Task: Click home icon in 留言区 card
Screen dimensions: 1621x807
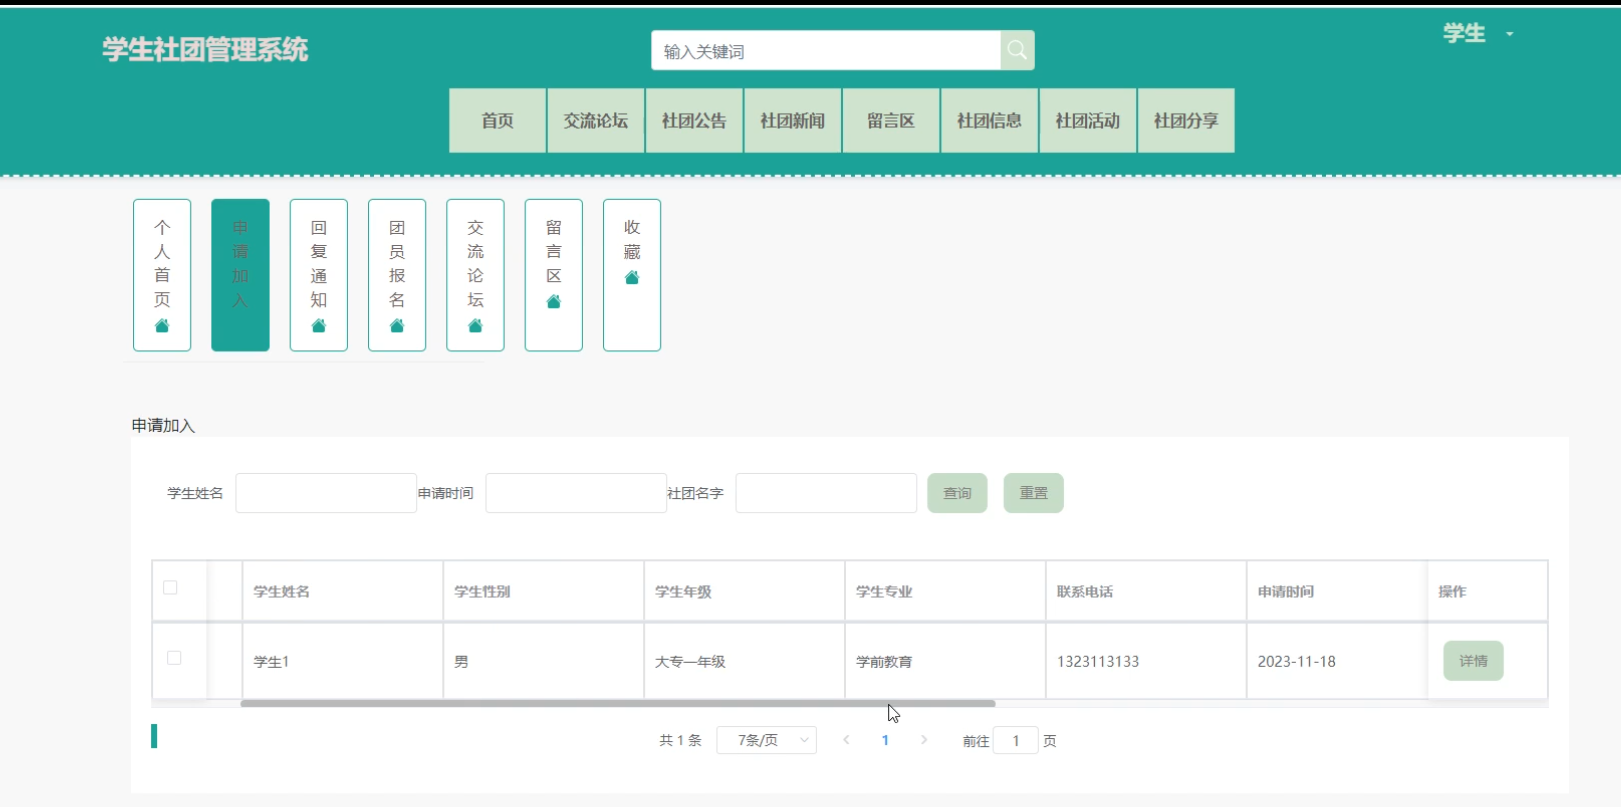Action: coord(554,302)
